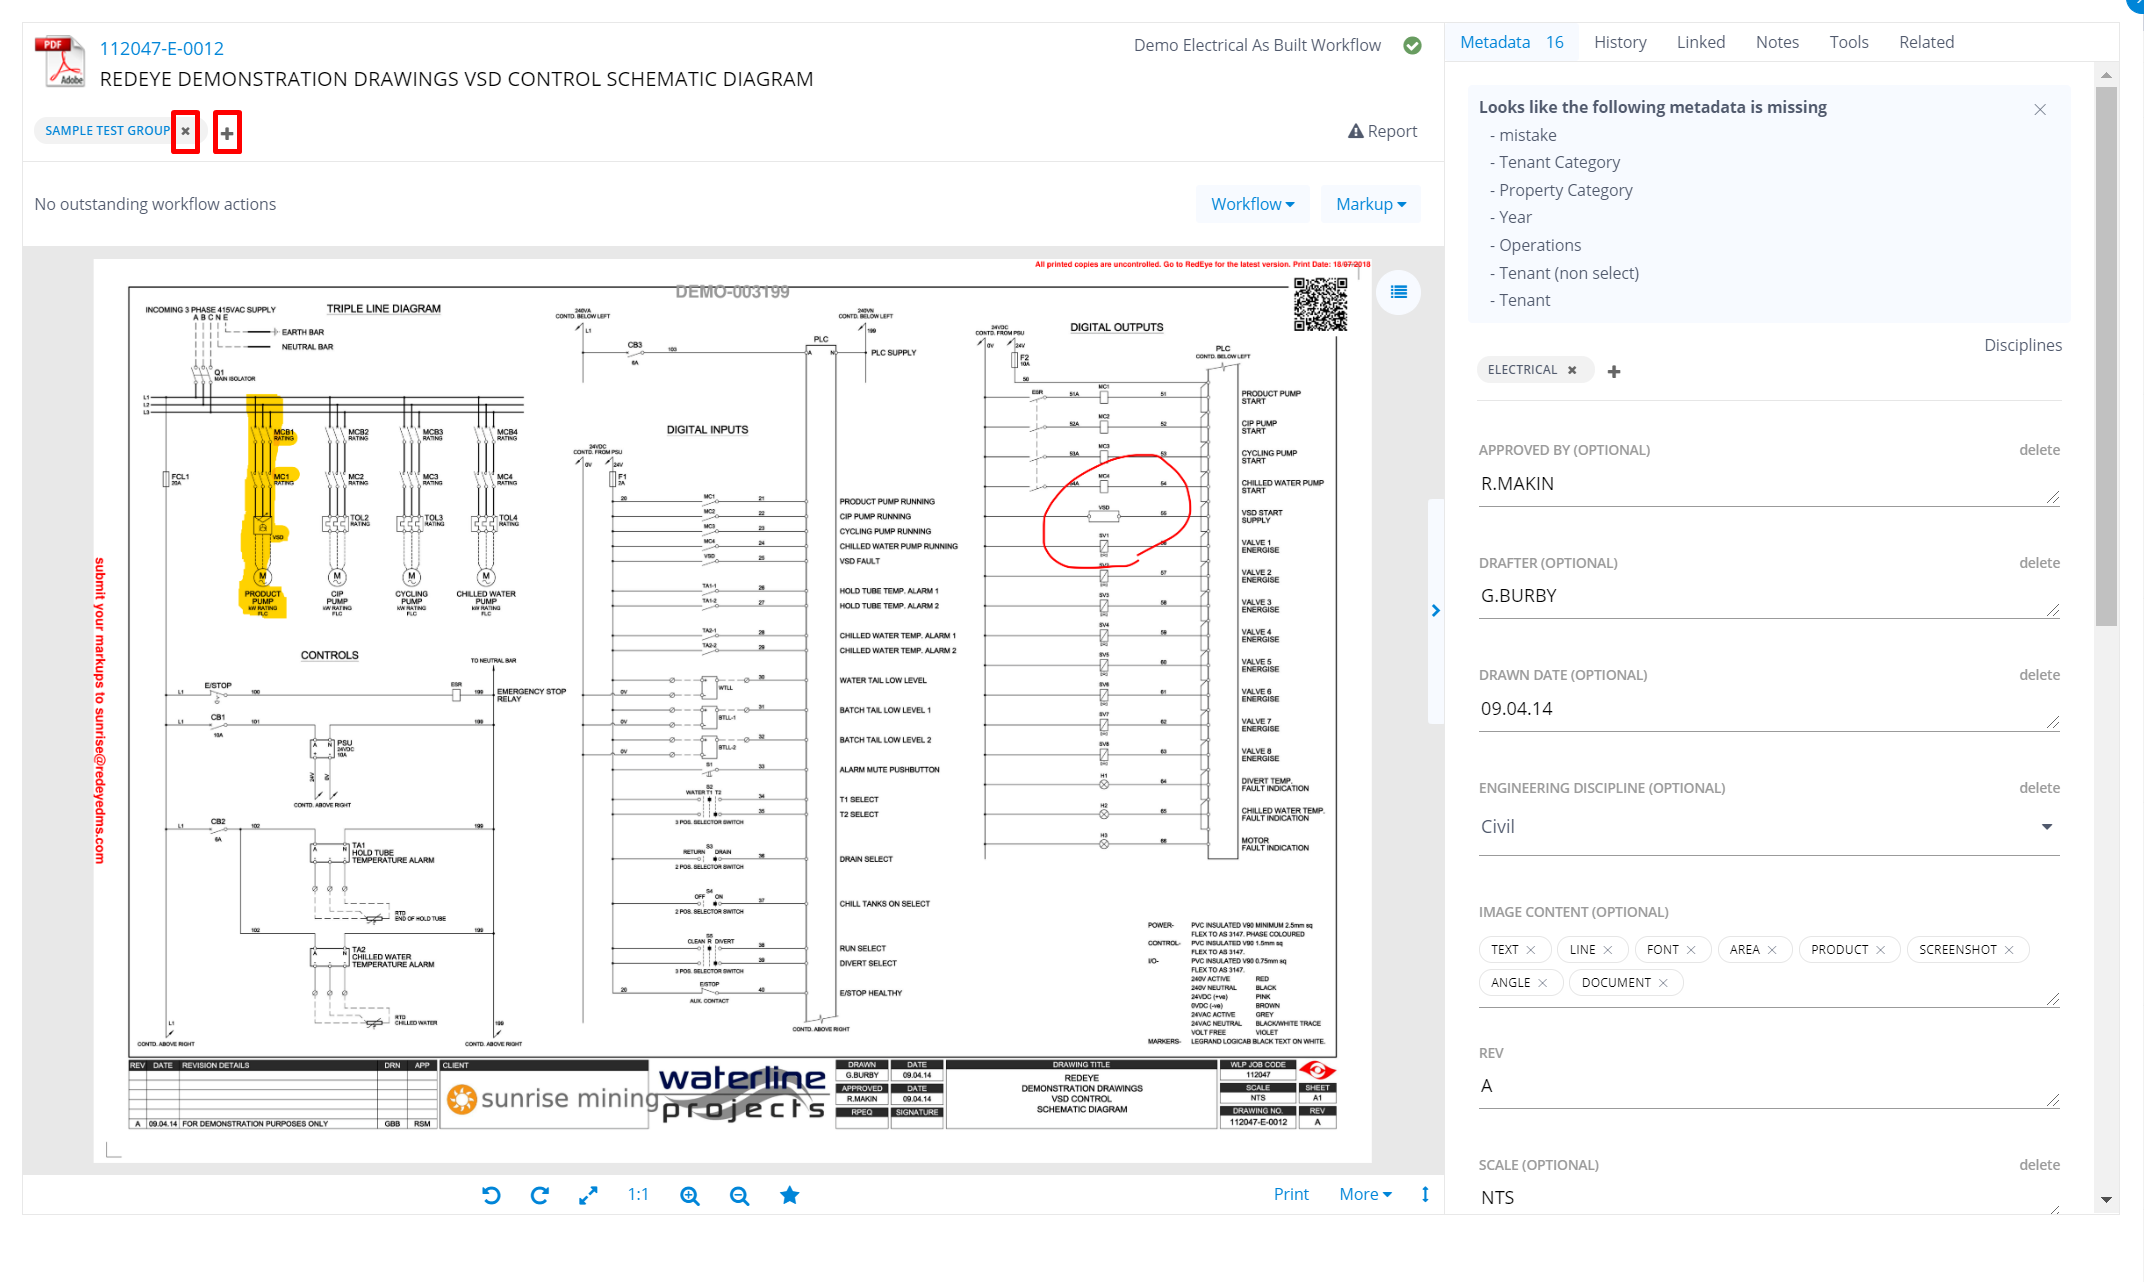Add a discipline with plus icon
The image size is (2144, 1282).
click(1614, 371)
